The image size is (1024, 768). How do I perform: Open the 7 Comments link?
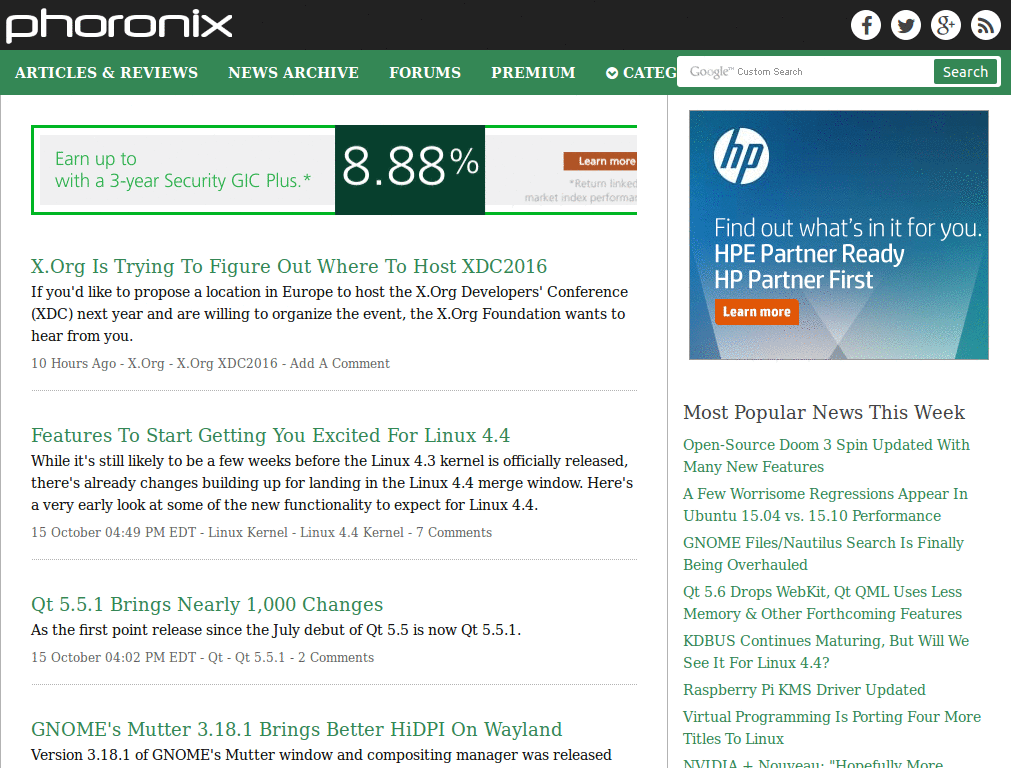tap(454, 532)
